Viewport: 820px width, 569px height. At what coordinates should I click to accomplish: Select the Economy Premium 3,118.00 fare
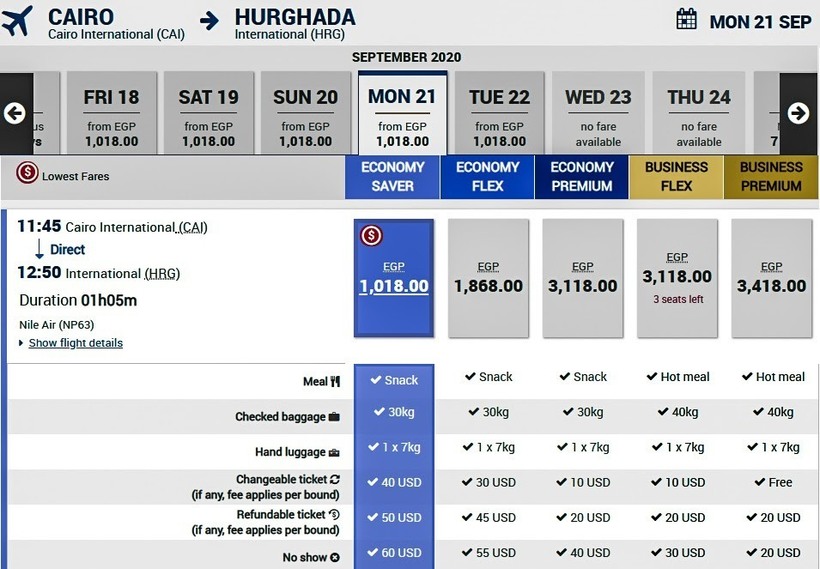point(583,278)
